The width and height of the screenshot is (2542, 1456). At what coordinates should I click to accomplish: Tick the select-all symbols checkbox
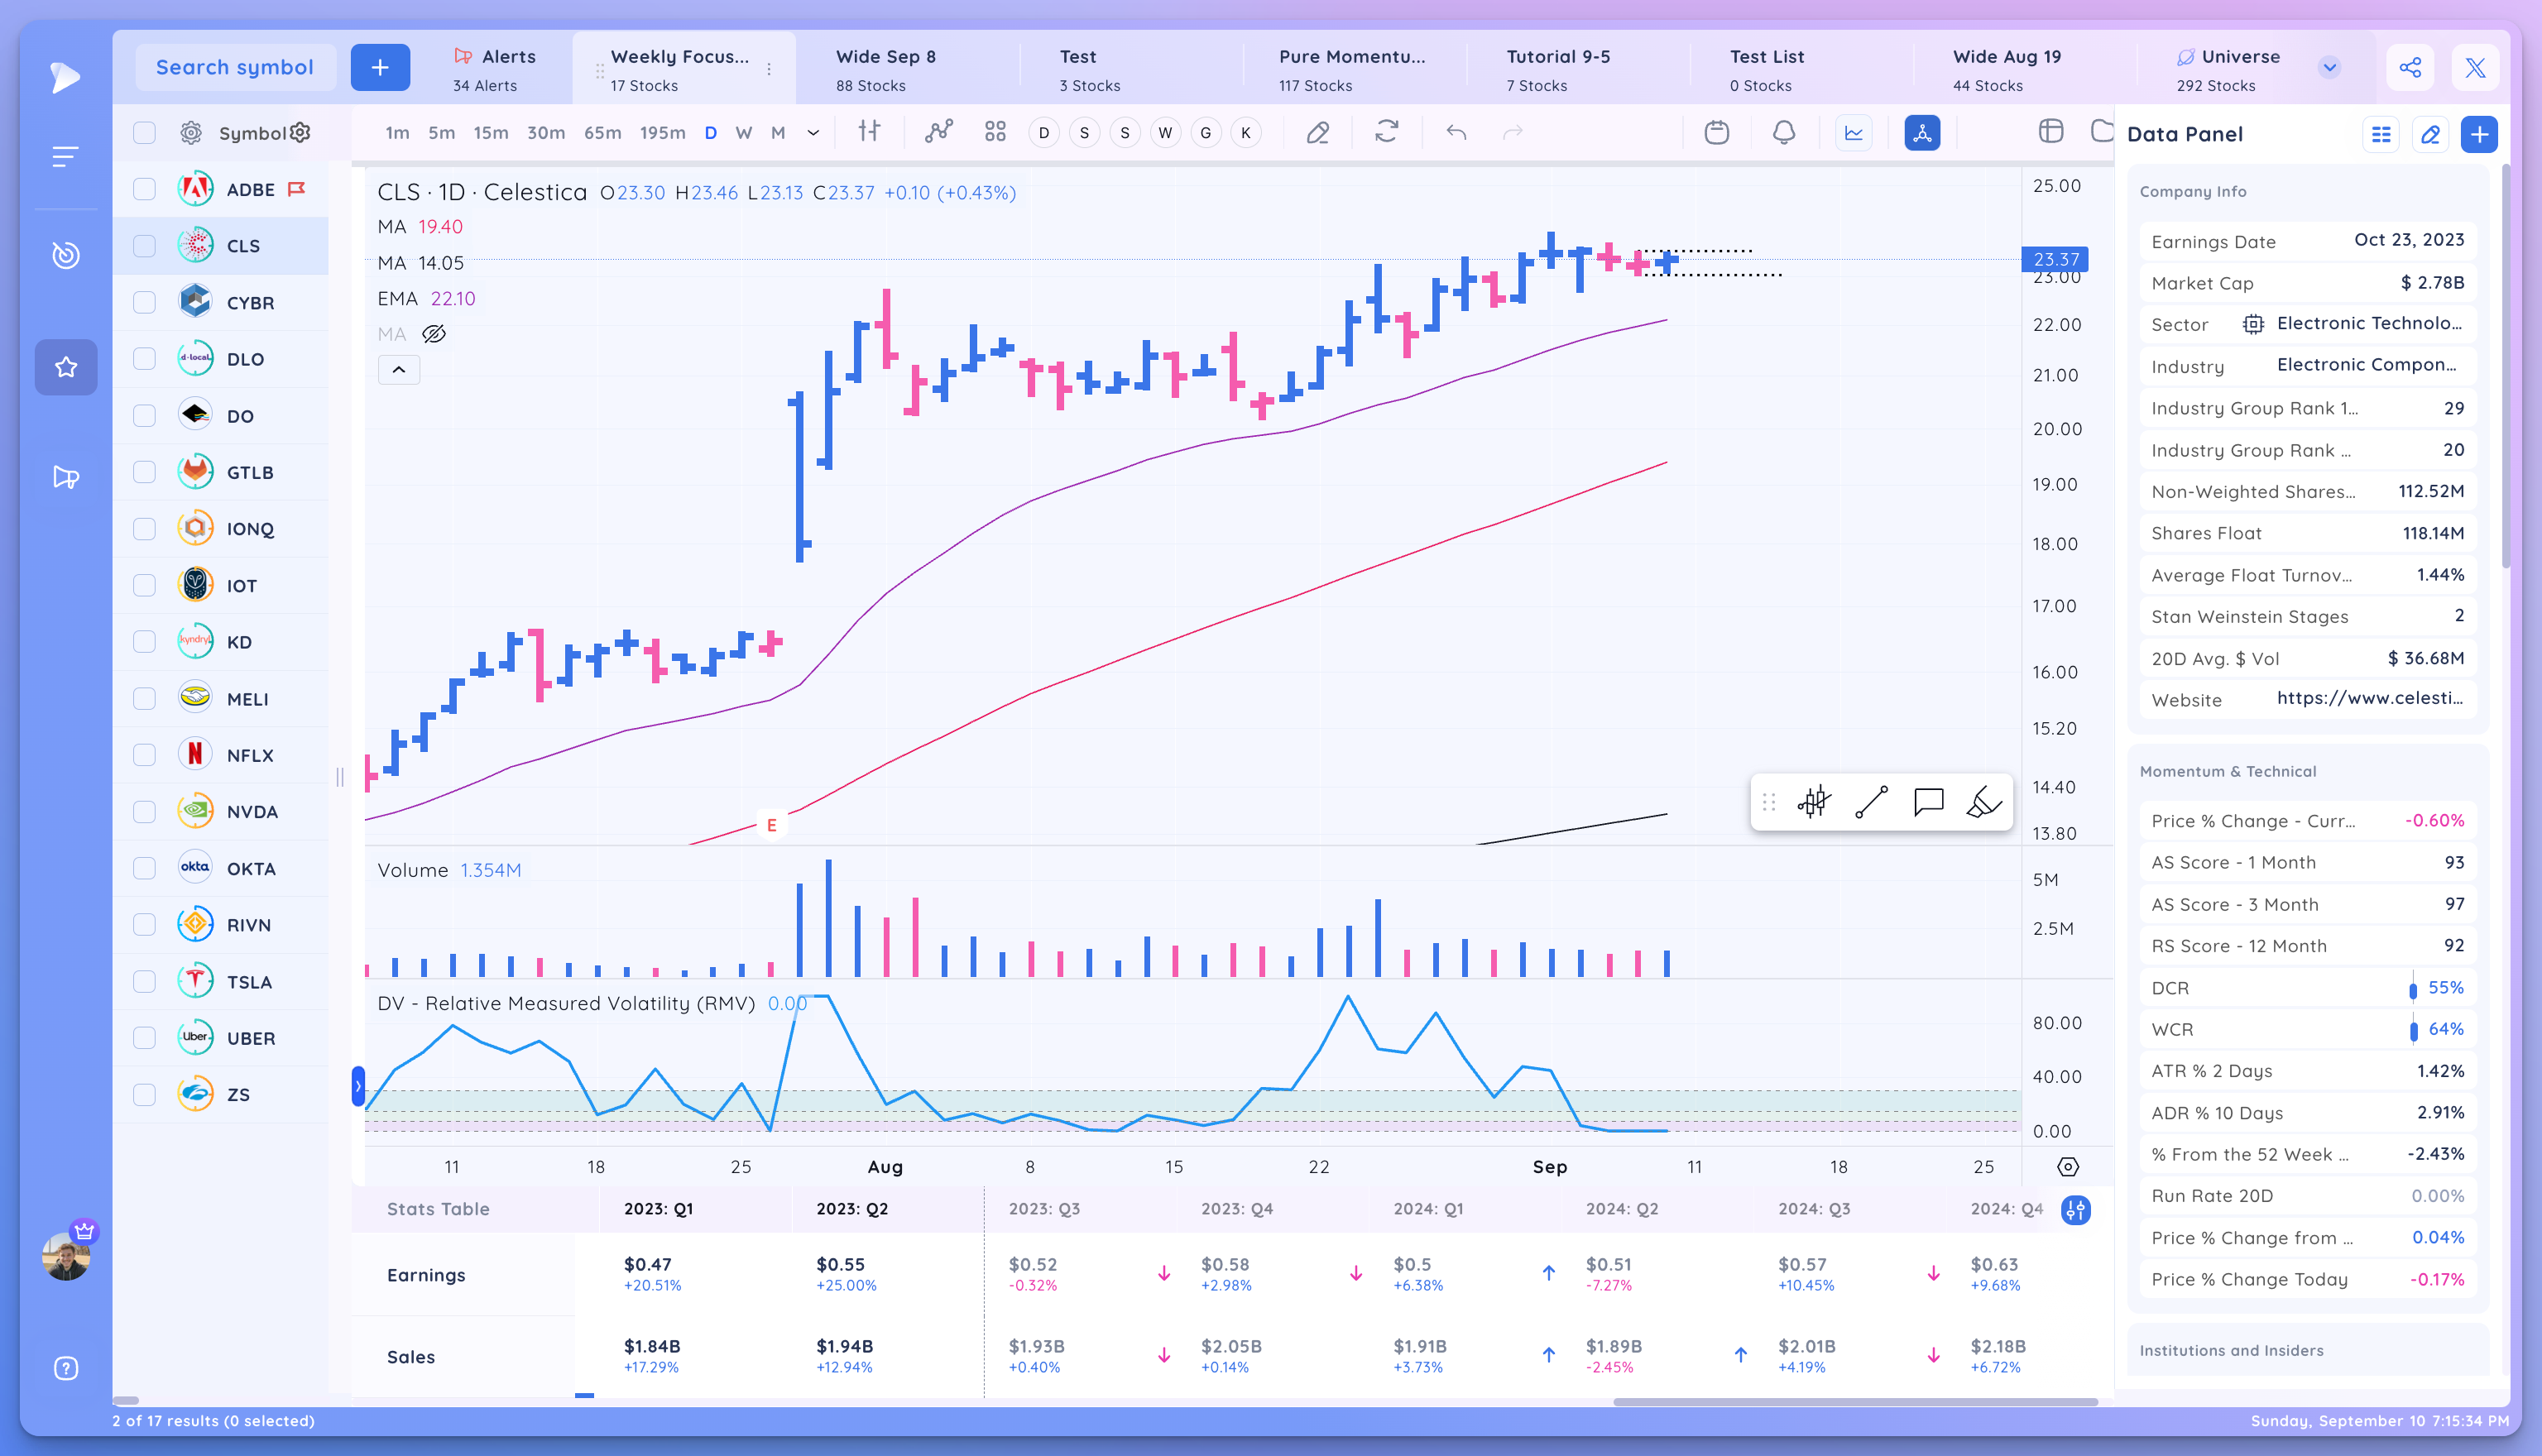144,133
